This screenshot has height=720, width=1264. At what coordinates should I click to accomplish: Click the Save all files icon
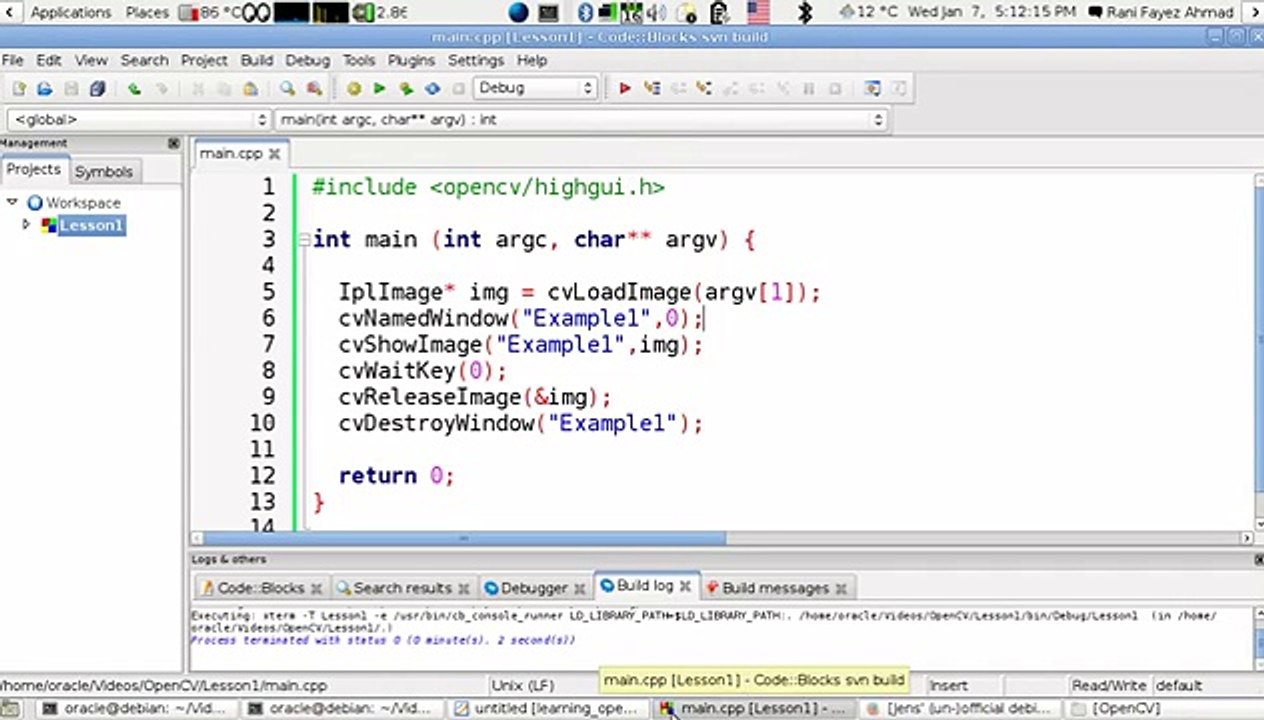(97, 88)
